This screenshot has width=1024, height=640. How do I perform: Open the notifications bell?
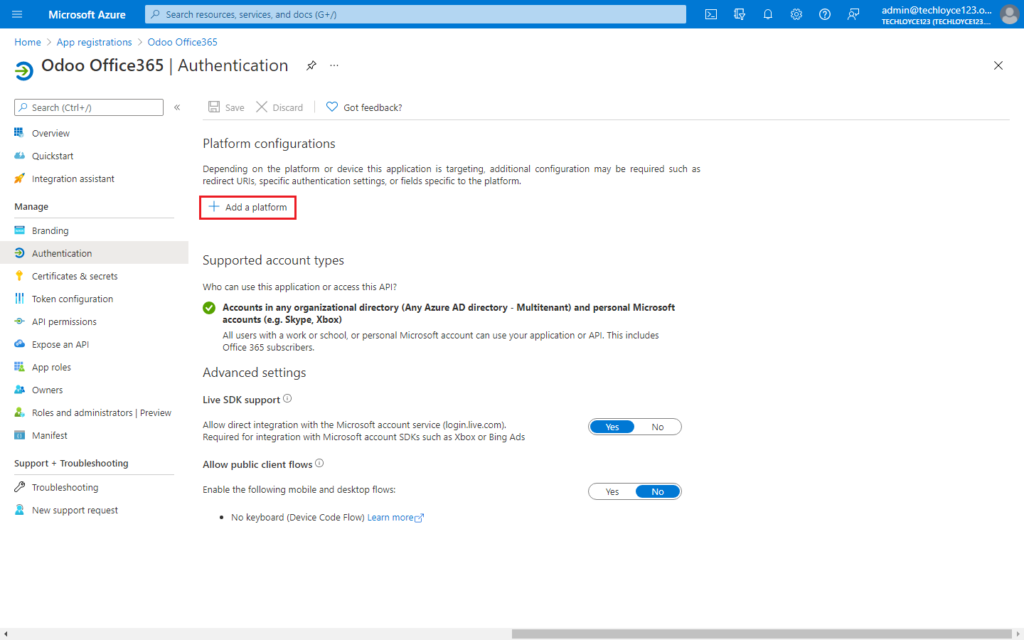pyautogui.click(x=768, y=14)
